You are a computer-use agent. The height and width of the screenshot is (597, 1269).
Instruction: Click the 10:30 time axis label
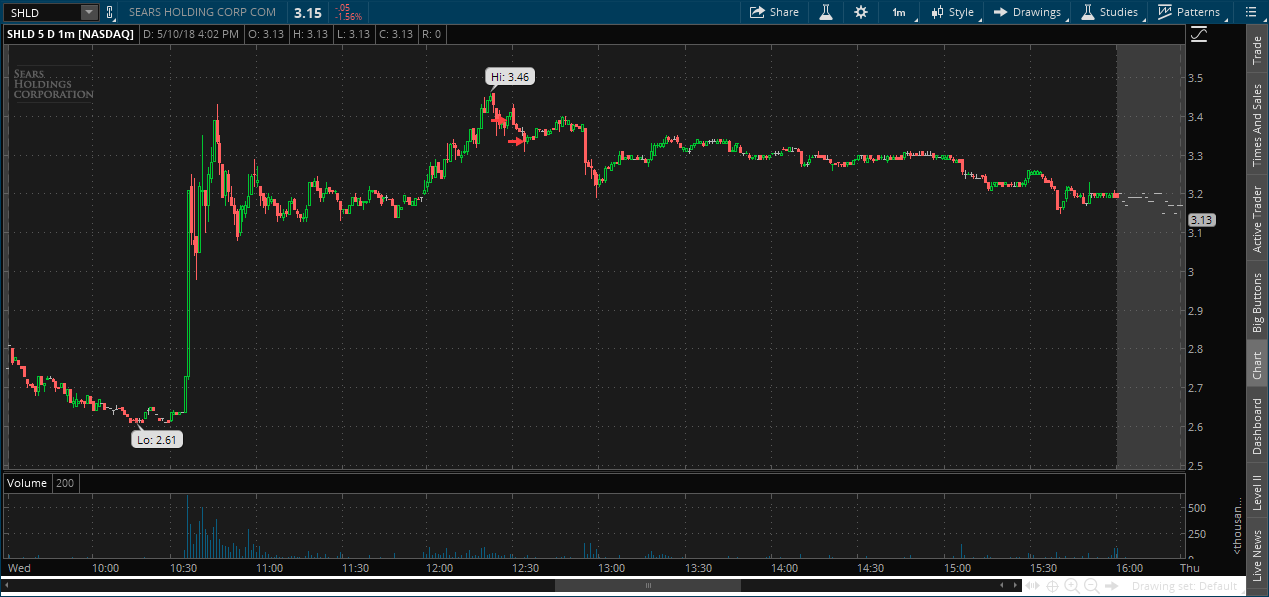pos(185,568)
